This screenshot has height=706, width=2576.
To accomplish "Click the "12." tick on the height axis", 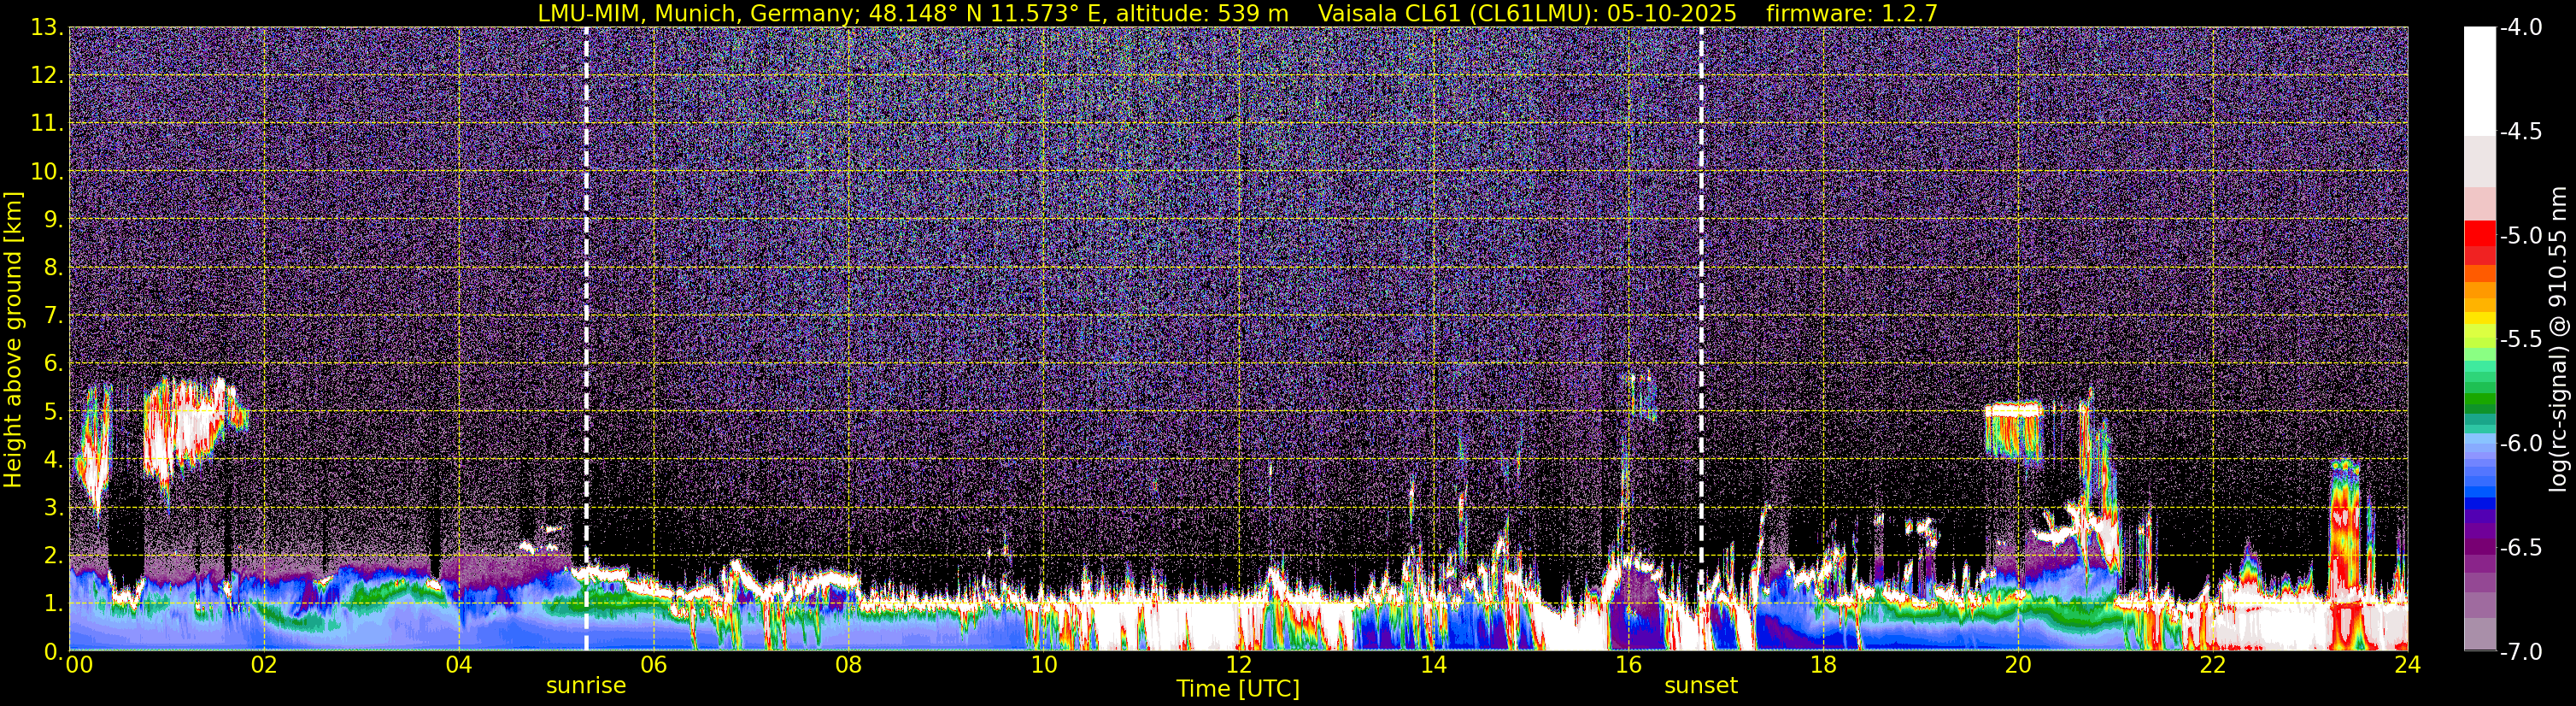I will click(46, 75).
